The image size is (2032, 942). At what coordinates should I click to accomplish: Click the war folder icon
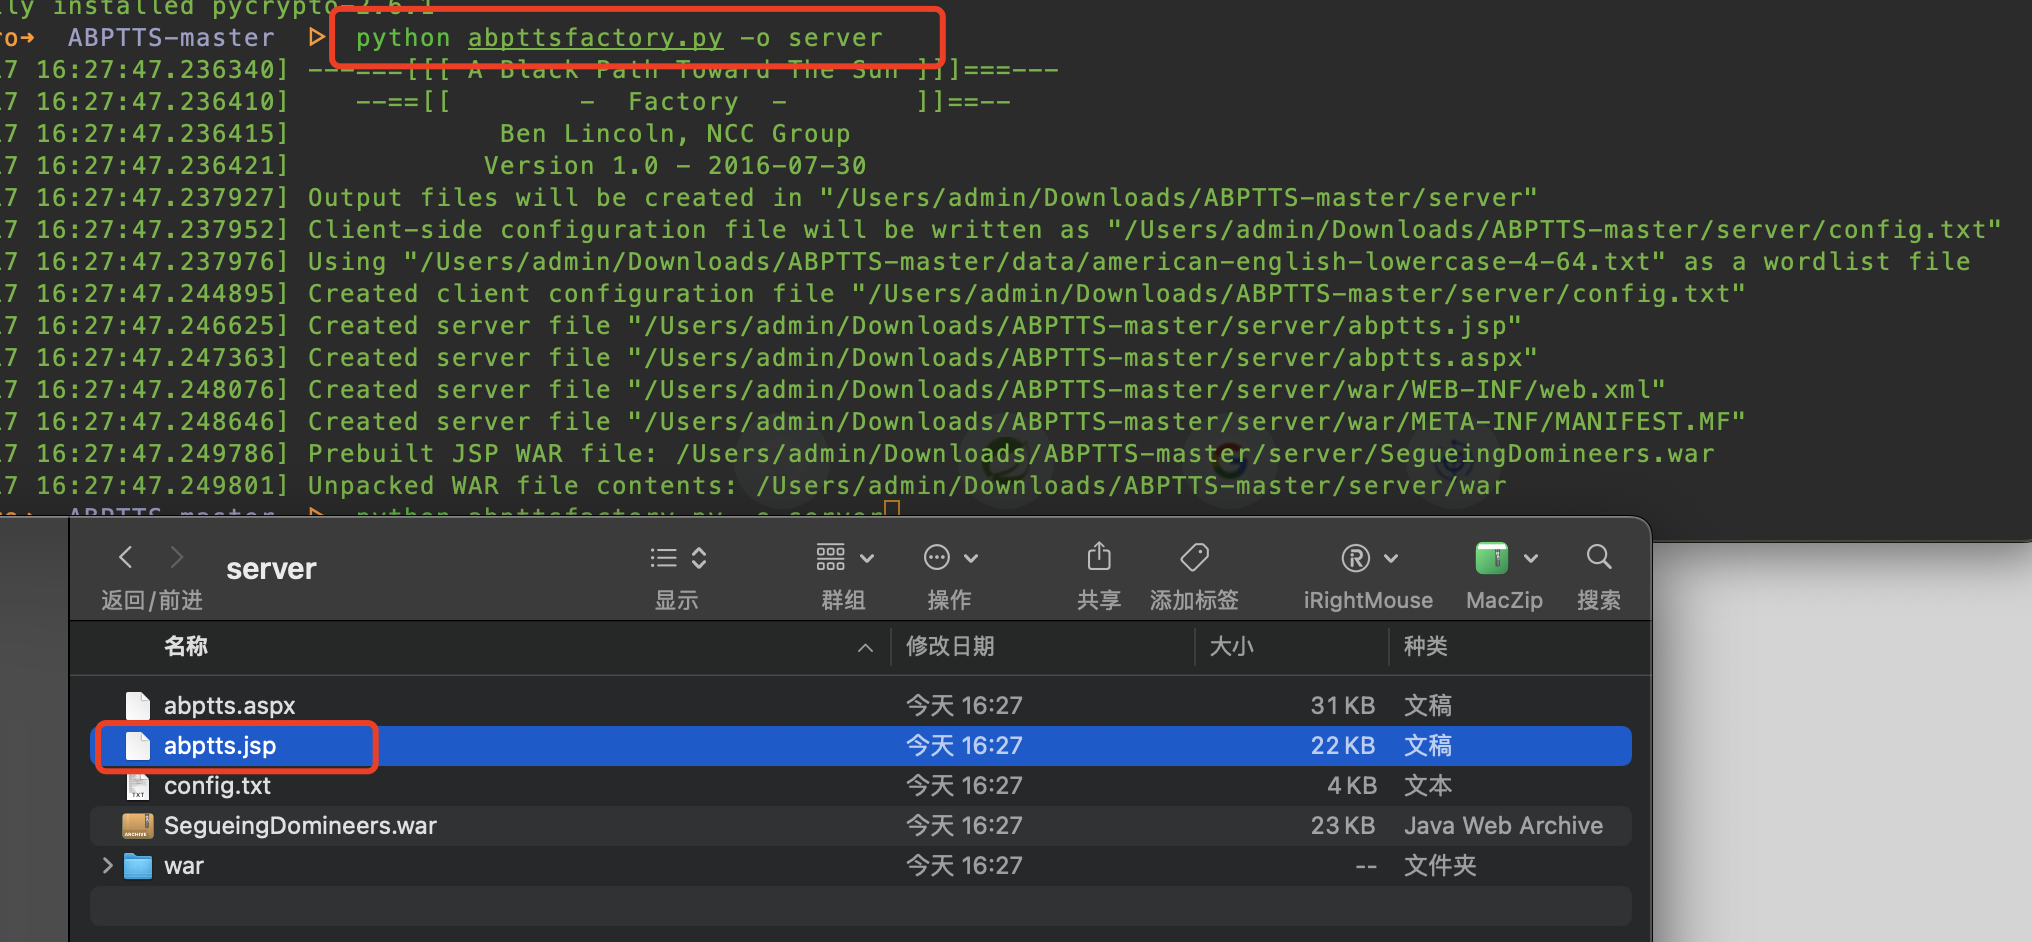pos(138,866)
